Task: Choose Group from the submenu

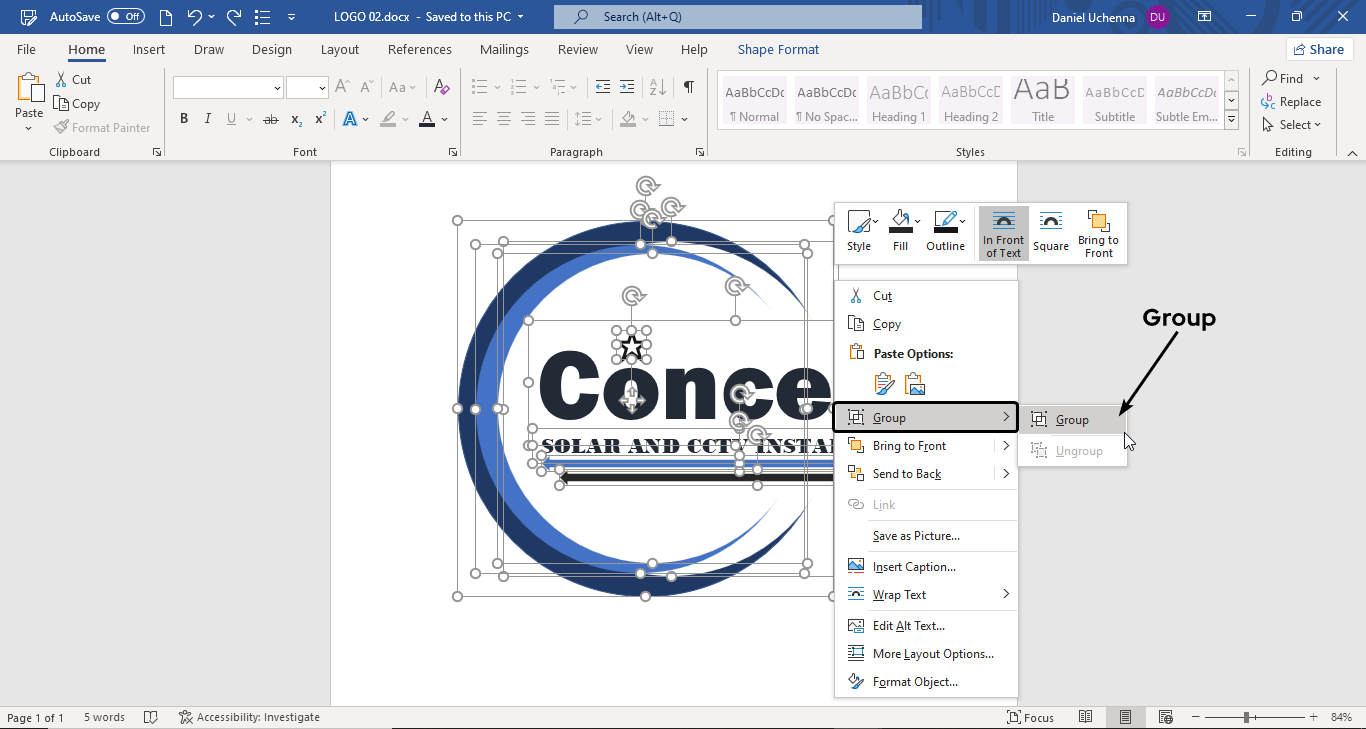Action: [x=1072, y=420]
